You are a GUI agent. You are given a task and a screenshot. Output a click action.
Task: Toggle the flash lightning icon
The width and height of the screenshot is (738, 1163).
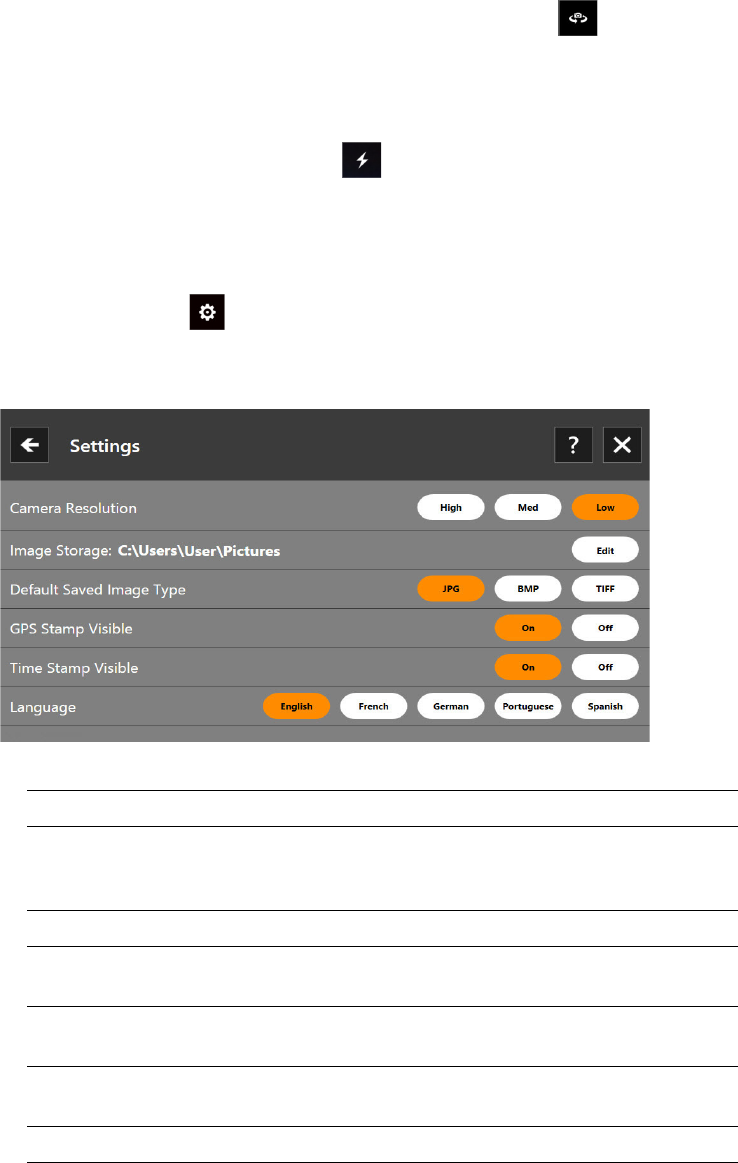(x=361, y=159)
